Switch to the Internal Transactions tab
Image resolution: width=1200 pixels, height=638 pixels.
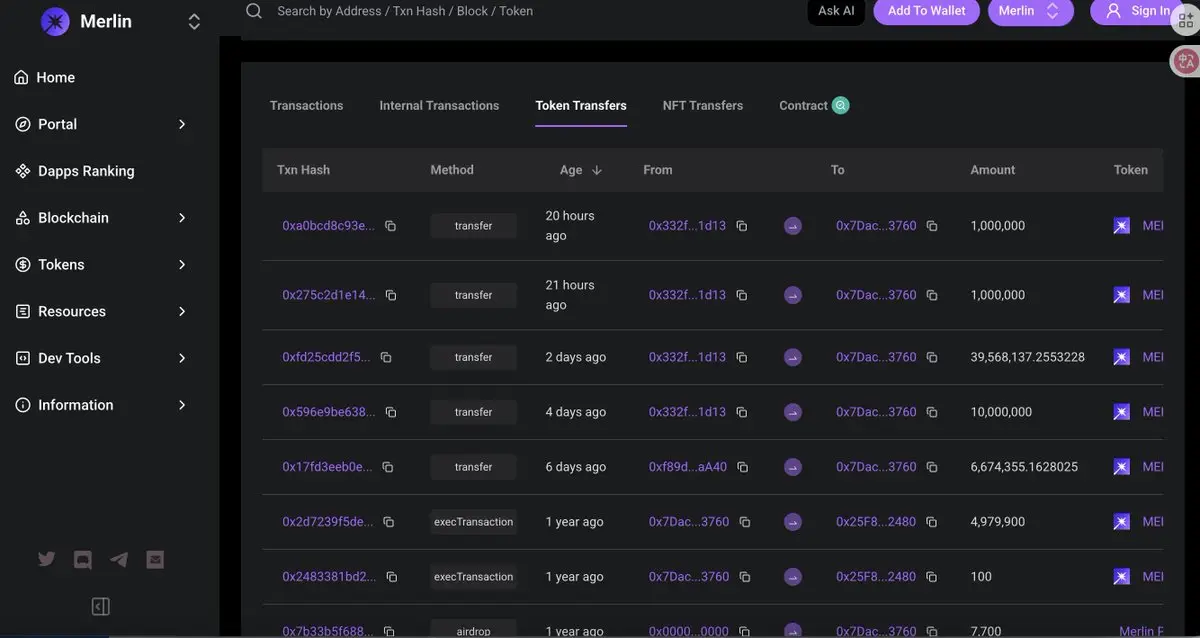pyautogui.click(x=439, y=105)
